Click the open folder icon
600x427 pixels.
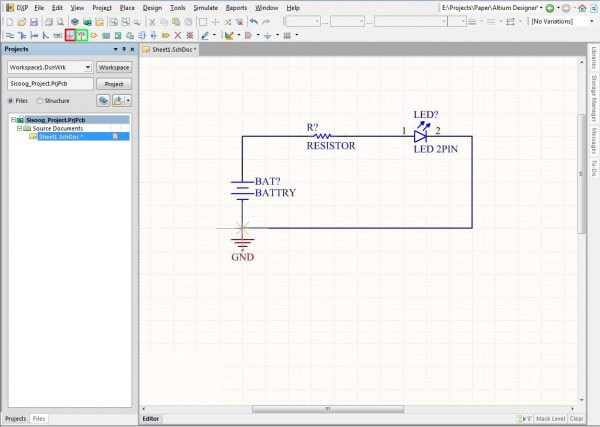tap(21, 22)
